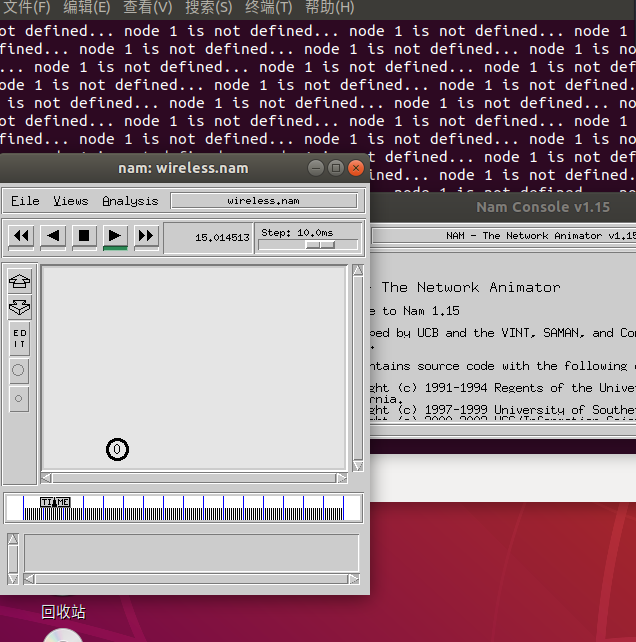Select the small circle node tool

(19, 399)
